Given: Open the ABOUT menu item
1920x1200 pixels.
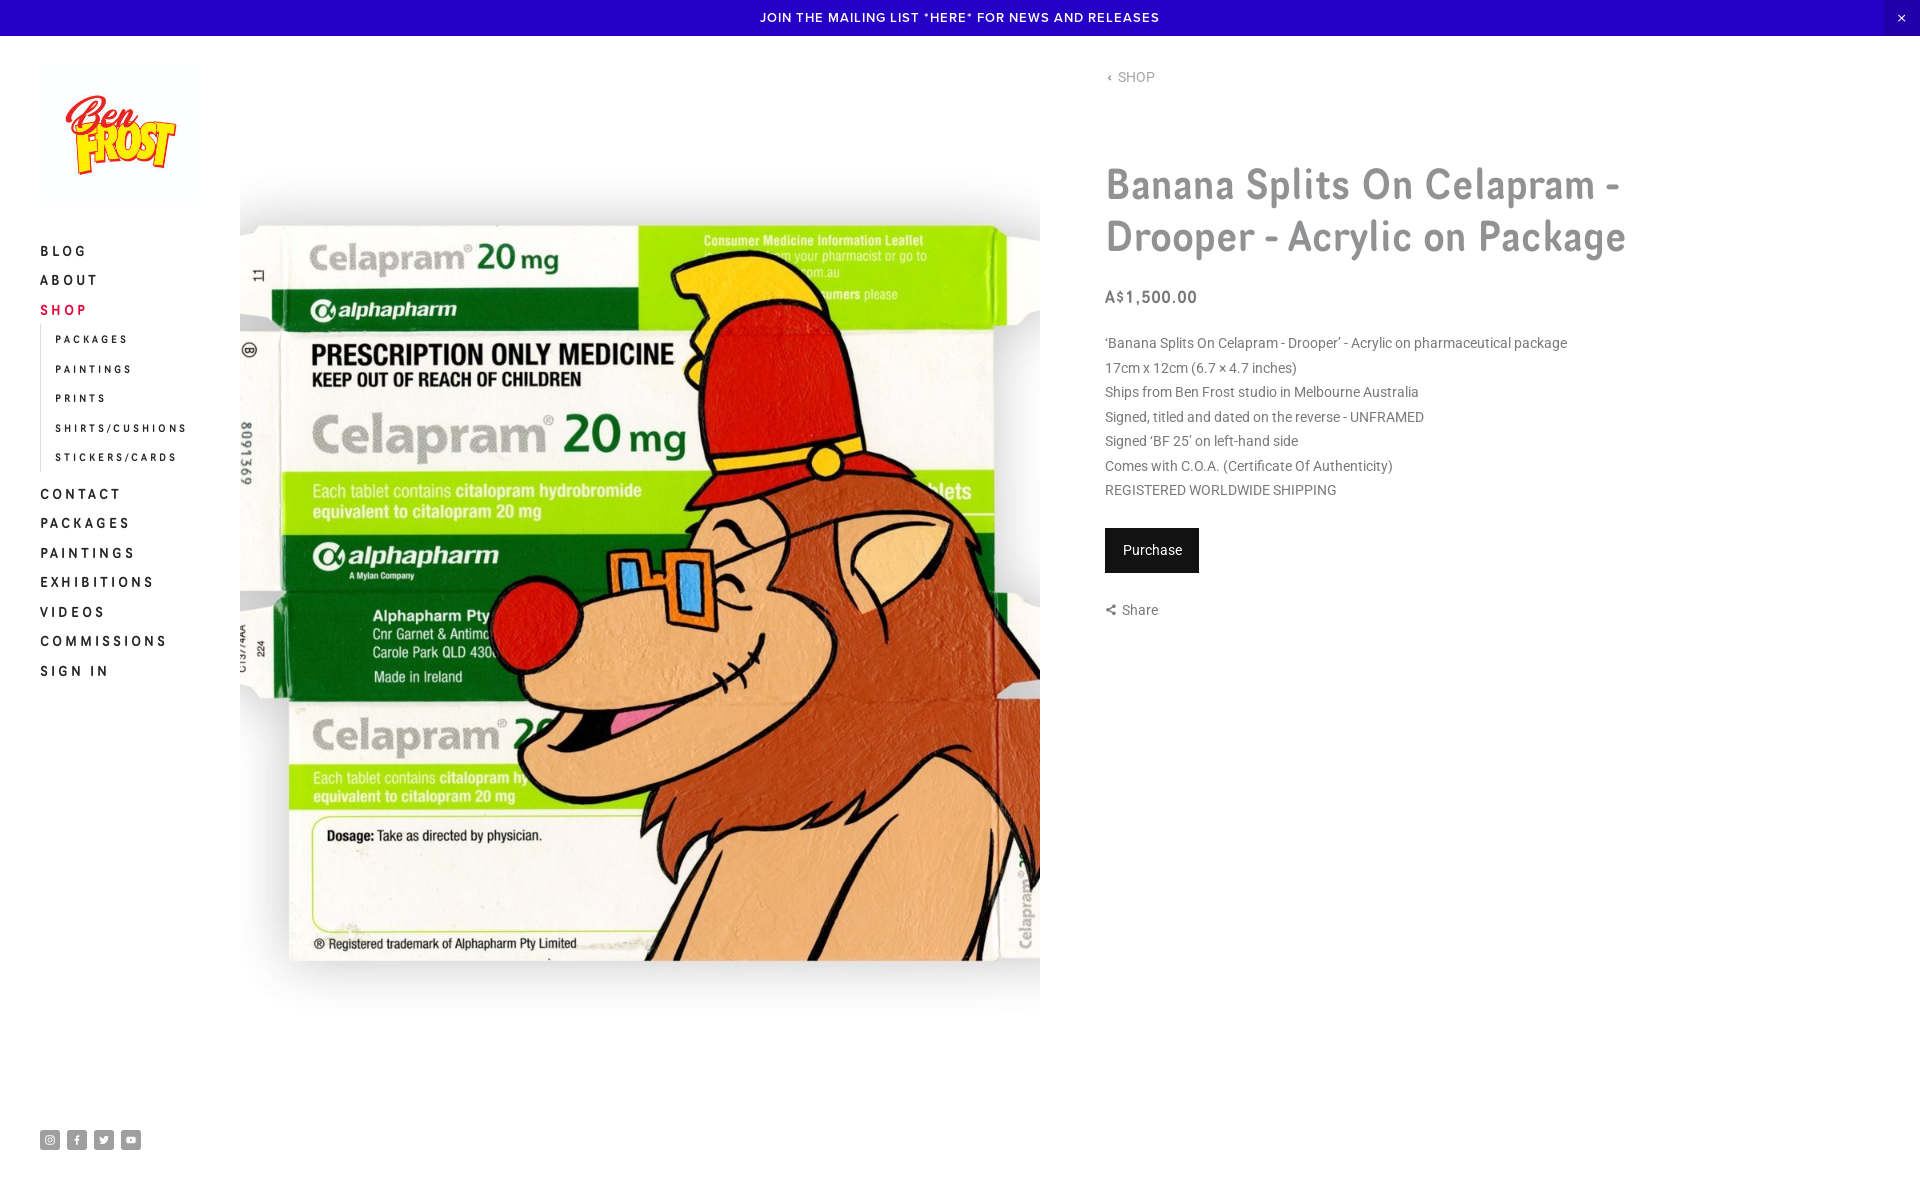Looking at the screenshot, I should pyautogui.click(x=69, y=280).
